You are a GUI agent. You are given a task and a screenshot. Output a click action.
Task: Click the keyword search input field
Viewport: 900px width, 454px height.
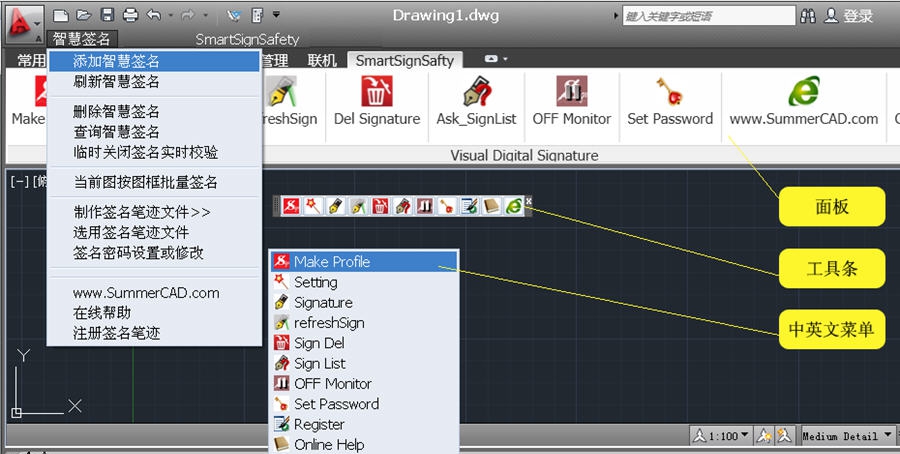pyautogui.click(x=709, y=16)
